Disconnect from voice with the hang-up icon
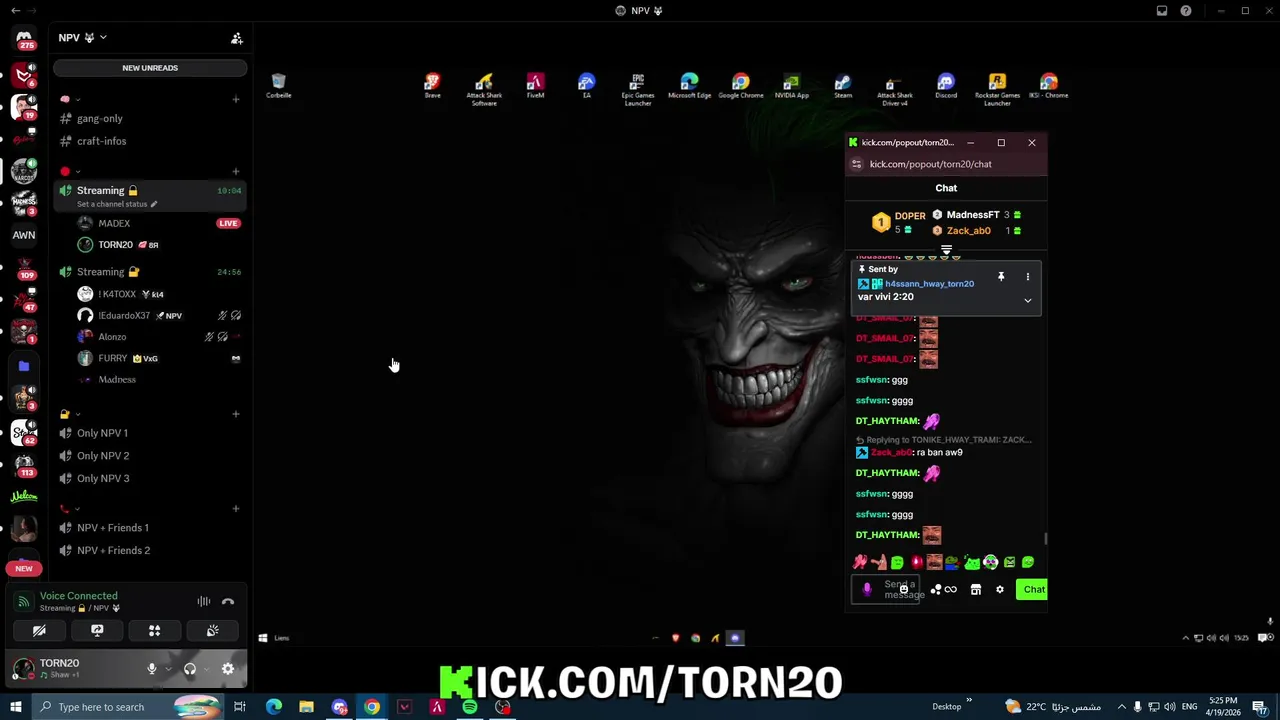This screenshot has width=1280, height=720. click(228, 601)
